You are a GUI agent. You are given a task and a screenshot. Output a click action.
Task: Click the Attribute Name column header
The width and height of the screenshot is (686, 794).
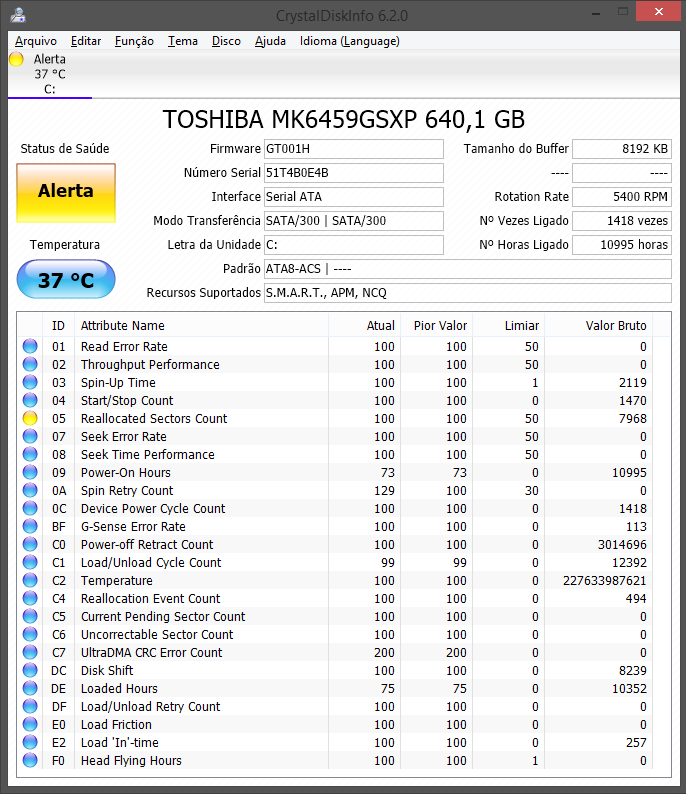201,326
